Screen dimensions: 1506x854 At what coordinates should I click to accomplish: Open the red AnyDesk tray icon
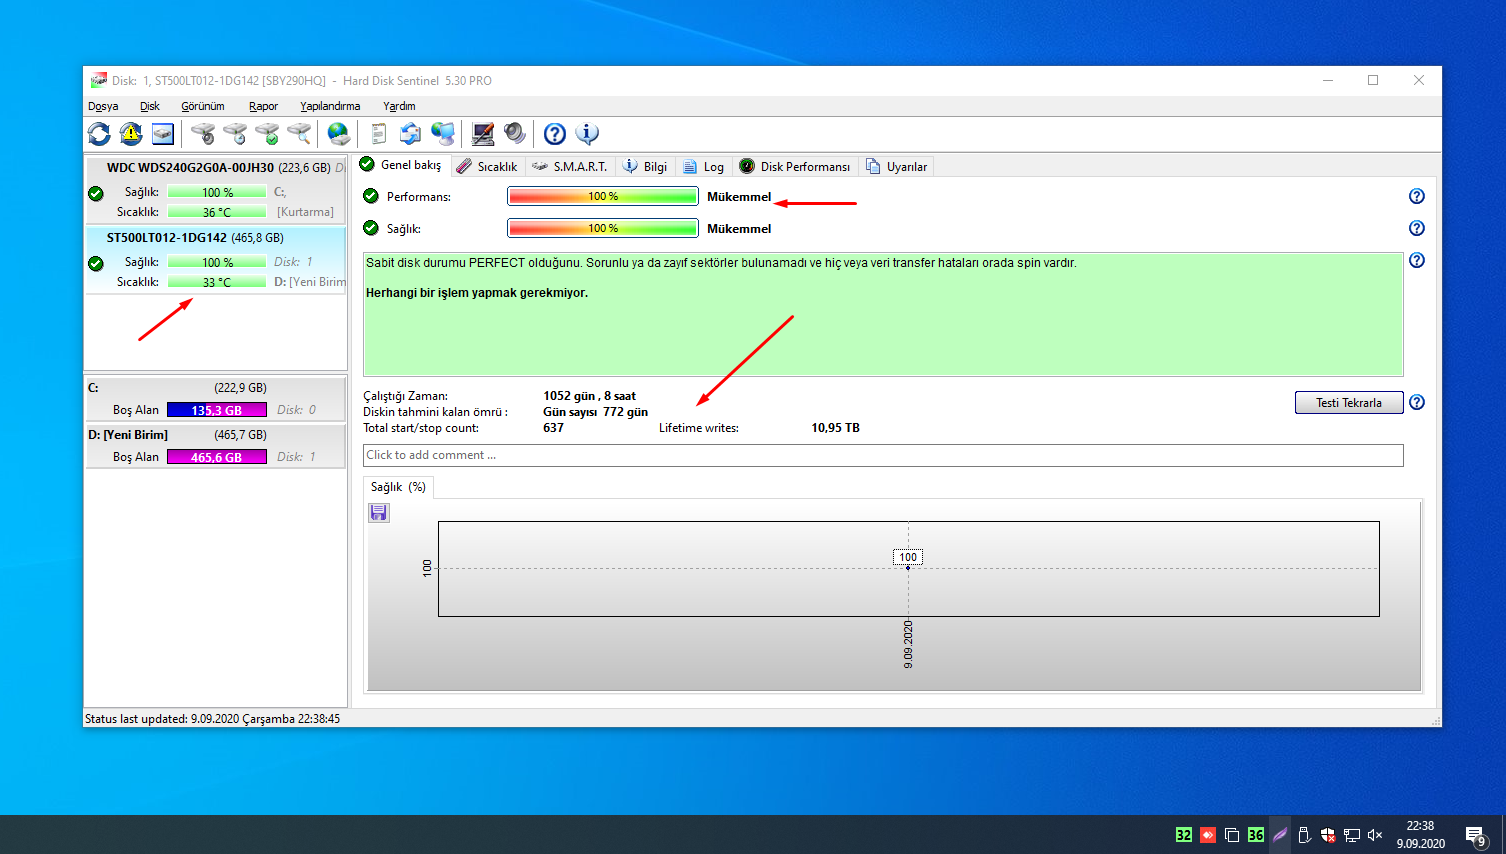pos(1208,835)
